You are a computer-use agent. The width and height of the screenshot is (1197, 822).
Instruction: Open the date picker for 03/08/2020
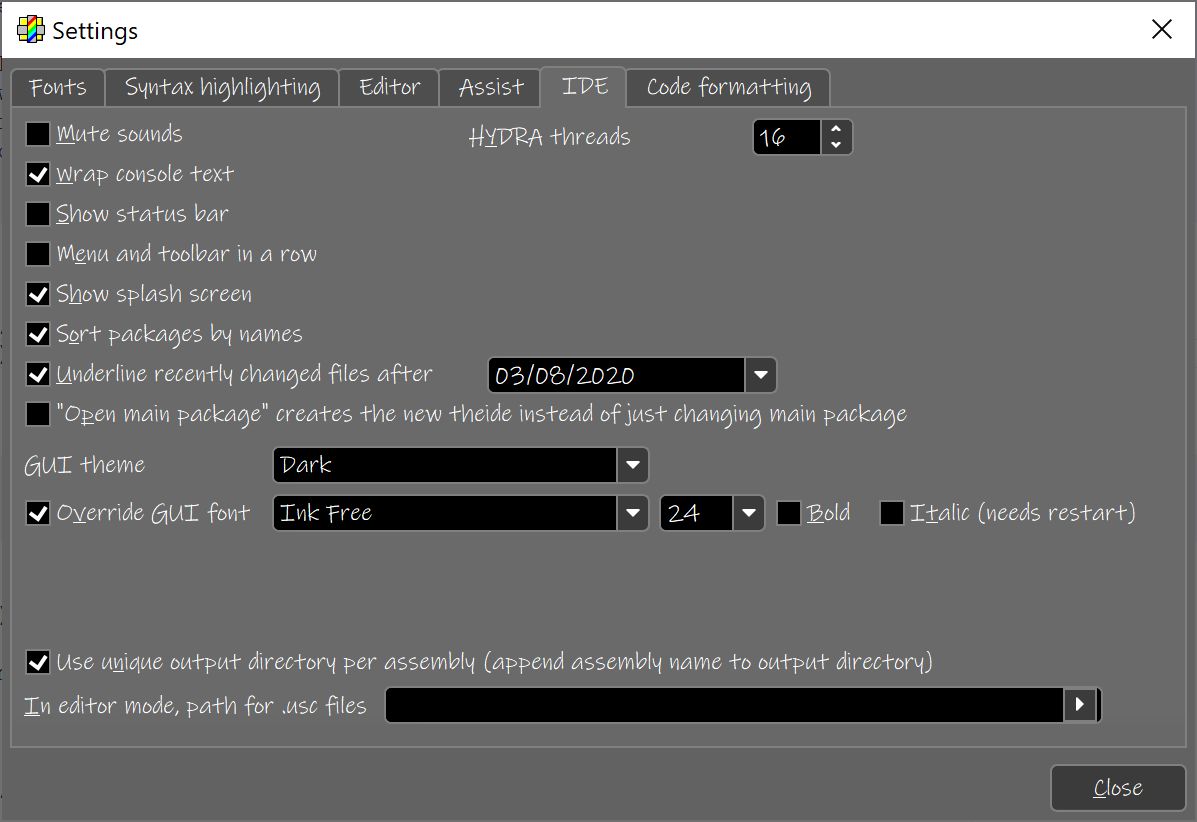[760, 375]
